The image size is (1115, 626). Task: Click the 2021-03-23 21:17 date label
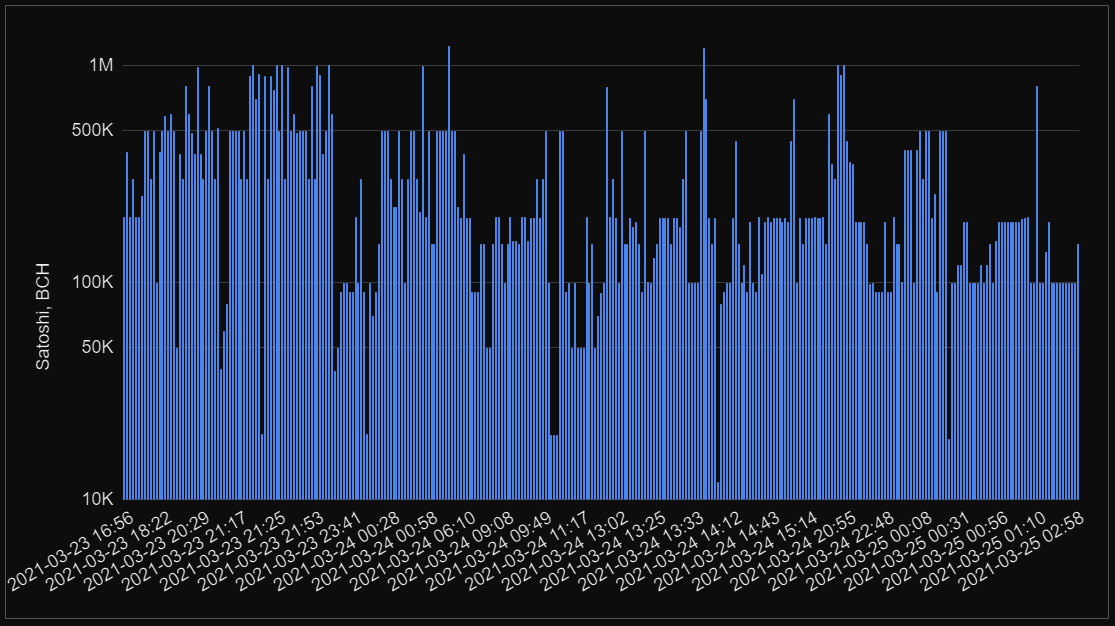click(186, 551)
